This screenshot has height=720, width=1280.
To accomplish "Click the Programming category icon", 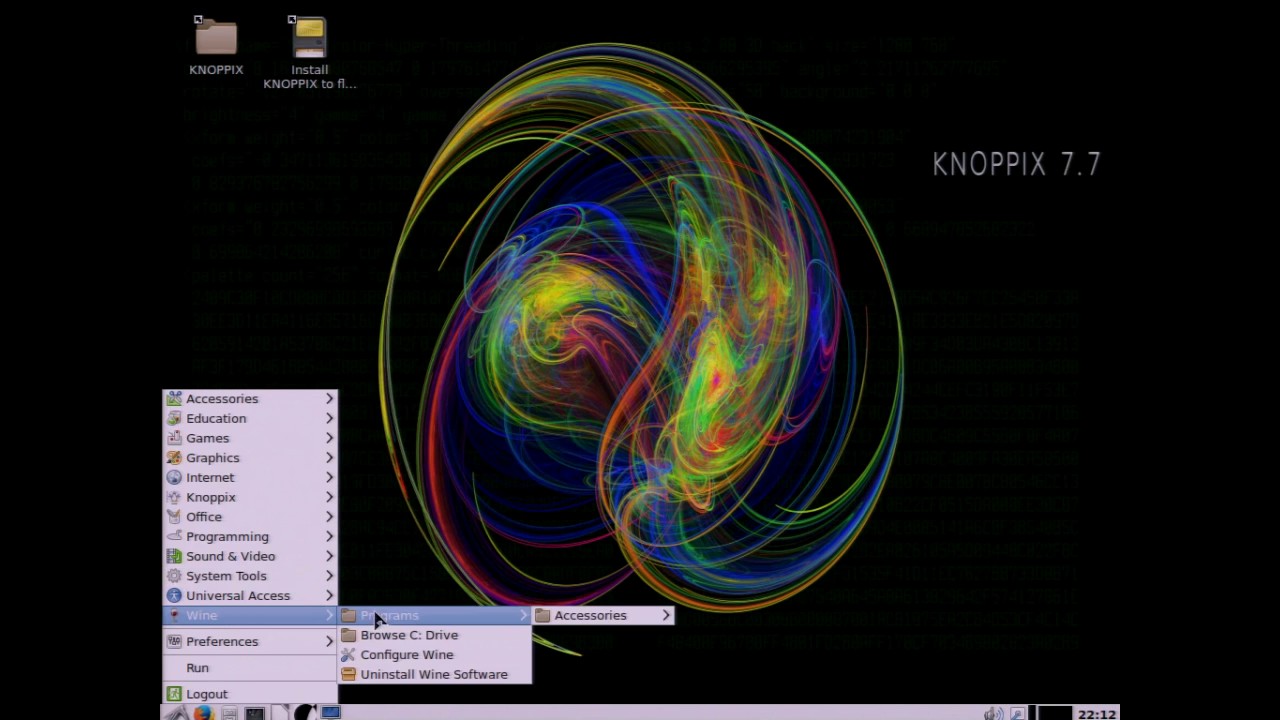I will [x=174, y=536].
